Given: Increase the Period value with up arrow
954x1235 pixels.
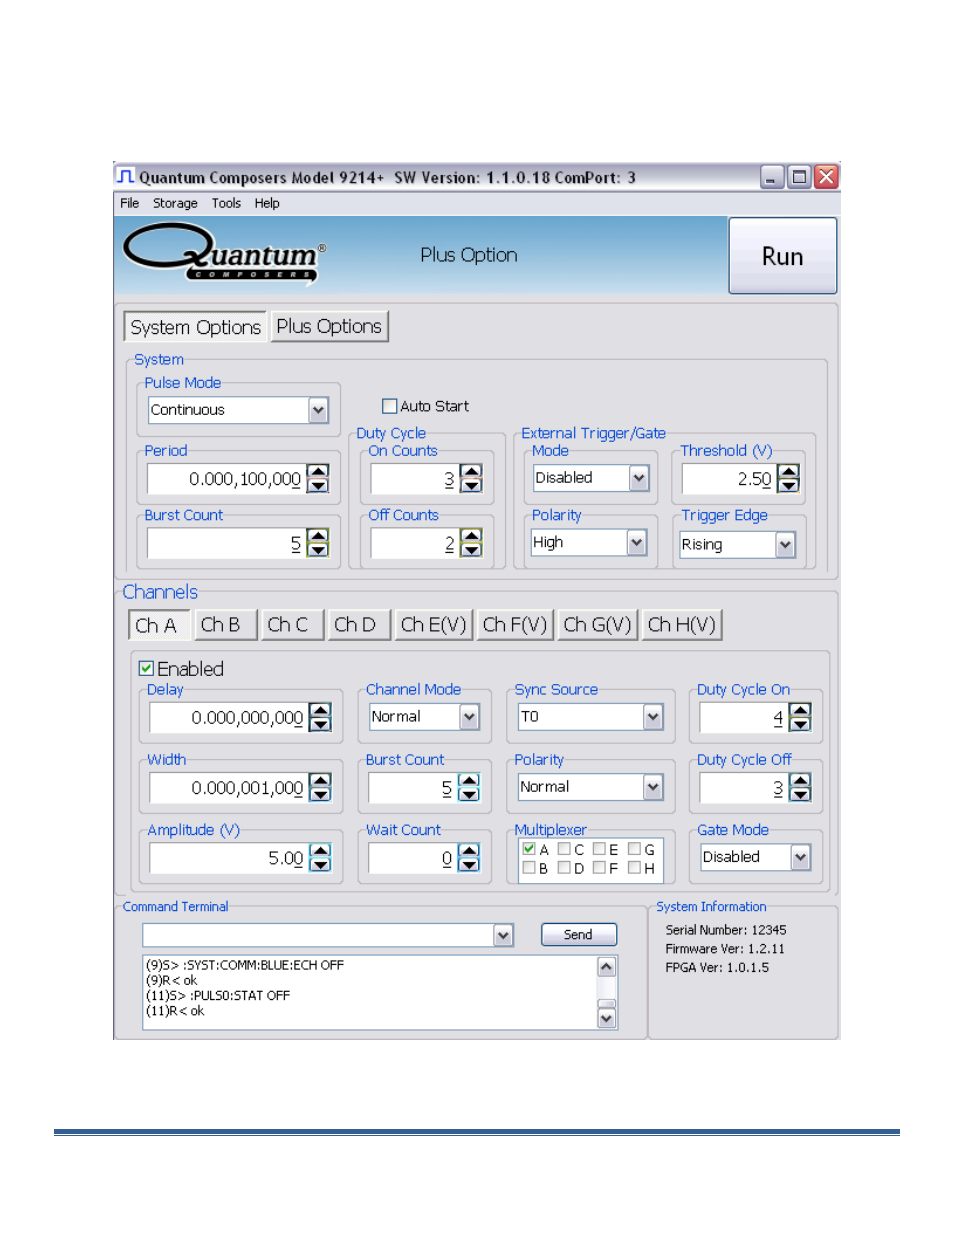Looking at the screenshot, I should [318, 472].
